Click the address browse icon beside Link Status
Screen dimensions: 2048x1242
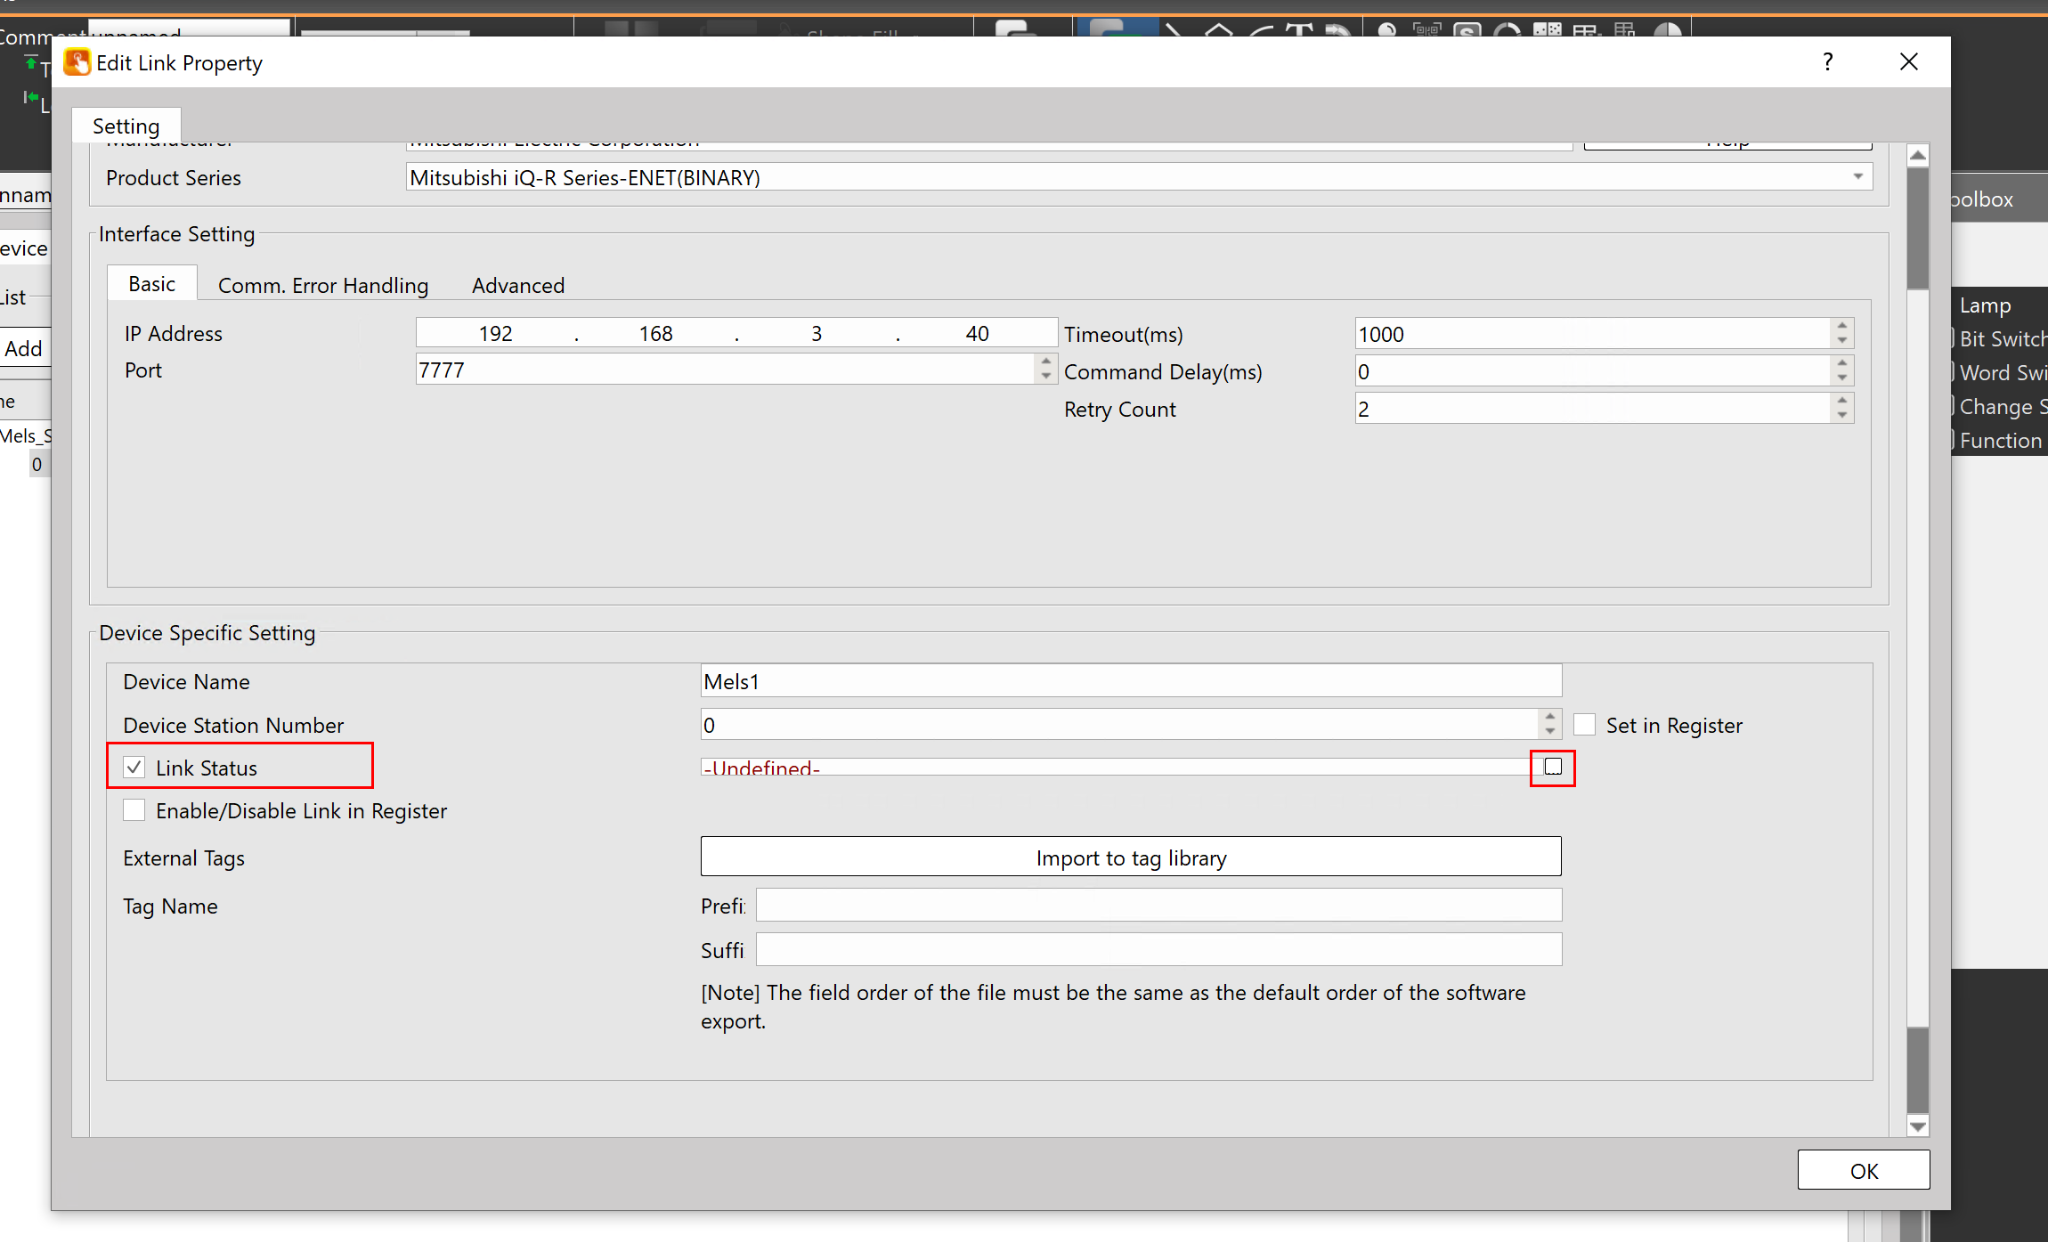click(1552, 767)
